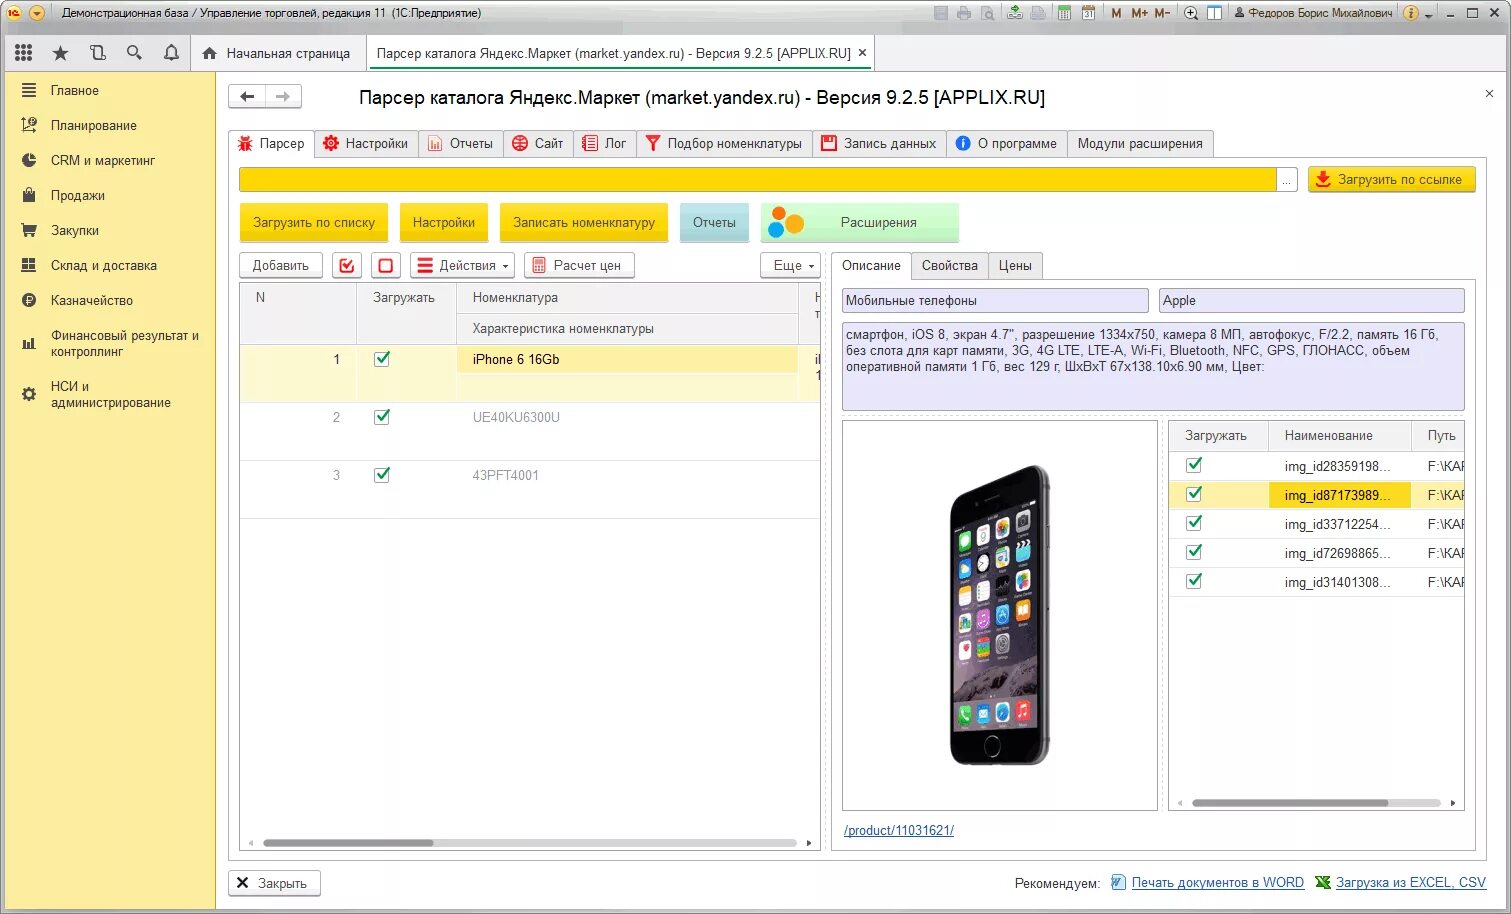This screenshot has width=1511, height=914.
Task: Go forward with the right arrow button
Action: (283, 97)
